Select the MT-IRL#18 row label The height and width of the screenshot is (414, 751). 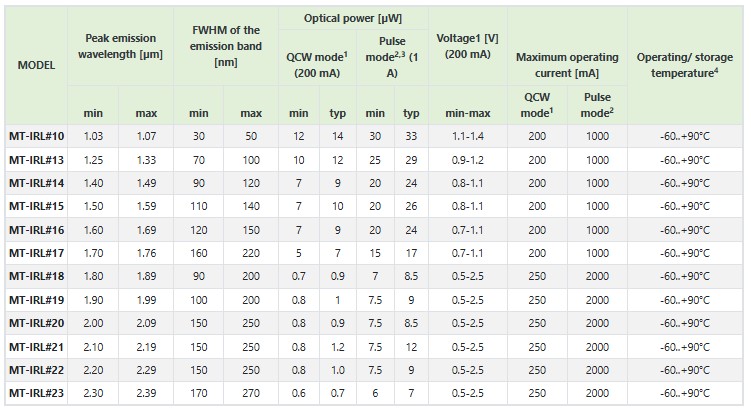(36, 276)
